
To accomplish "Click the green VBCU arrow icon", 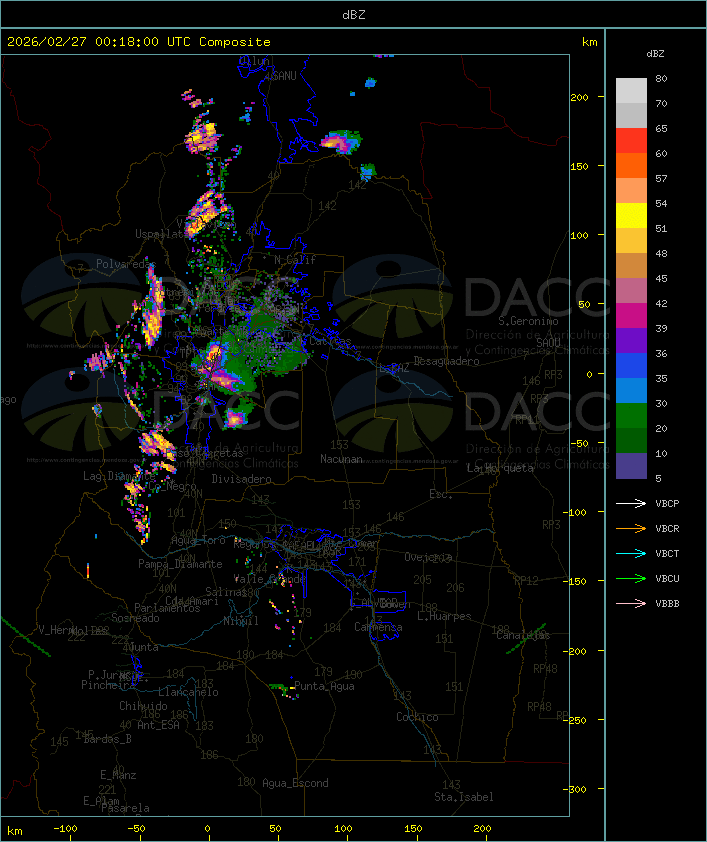I will click(631, 578).
